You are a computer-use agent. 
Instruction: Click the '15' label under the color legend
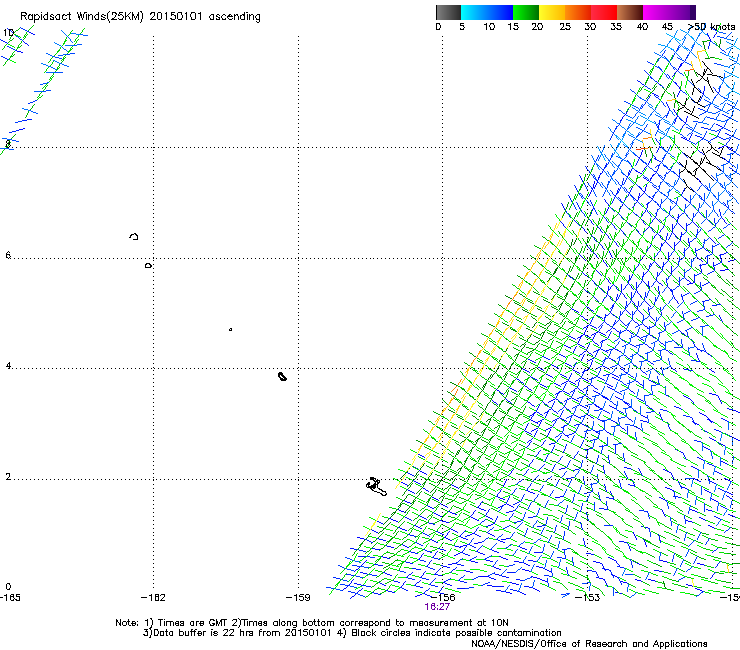513,27
